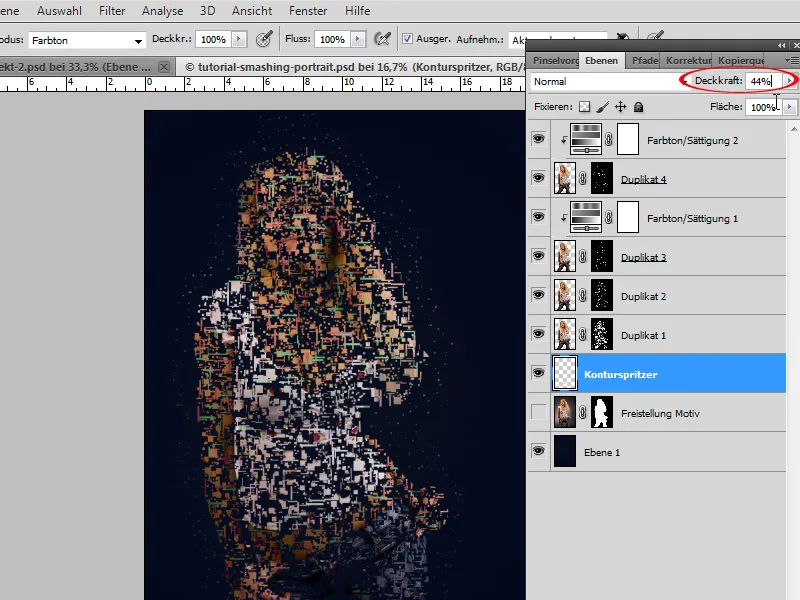Open the Fenster menu
This screenshot has width=800, height=600.
pyautogui.click(x=308, y=11)
